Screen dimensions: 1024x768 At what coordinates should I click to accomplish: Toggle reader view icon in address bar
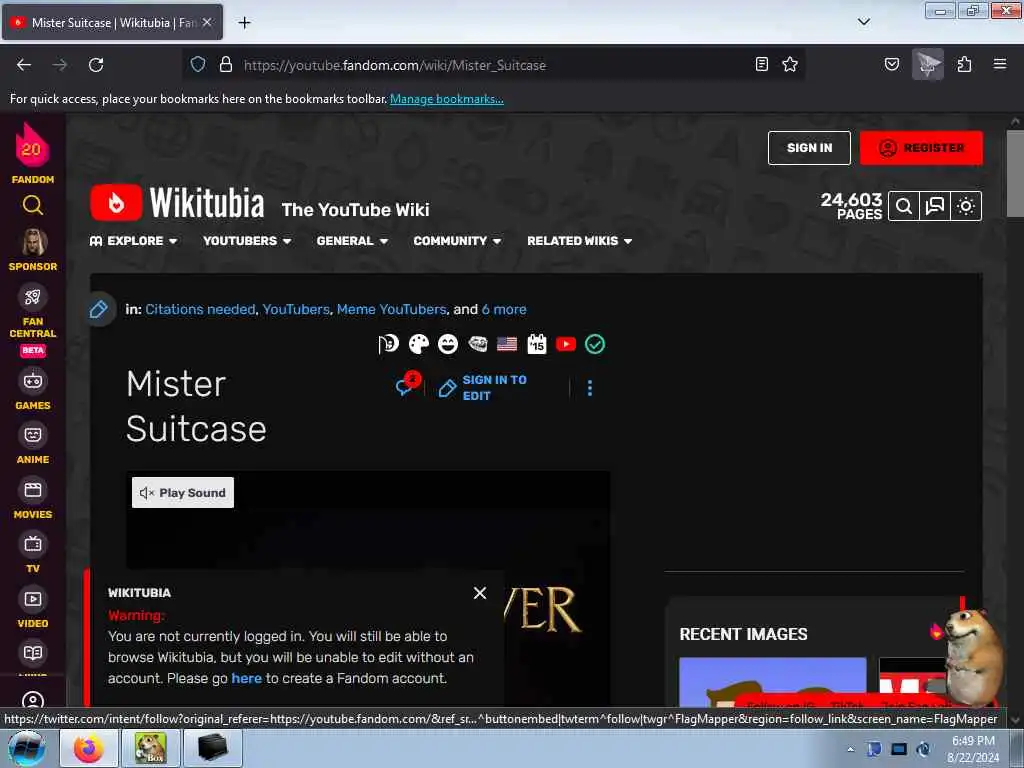pyautogui.click(x=761, y=64)
